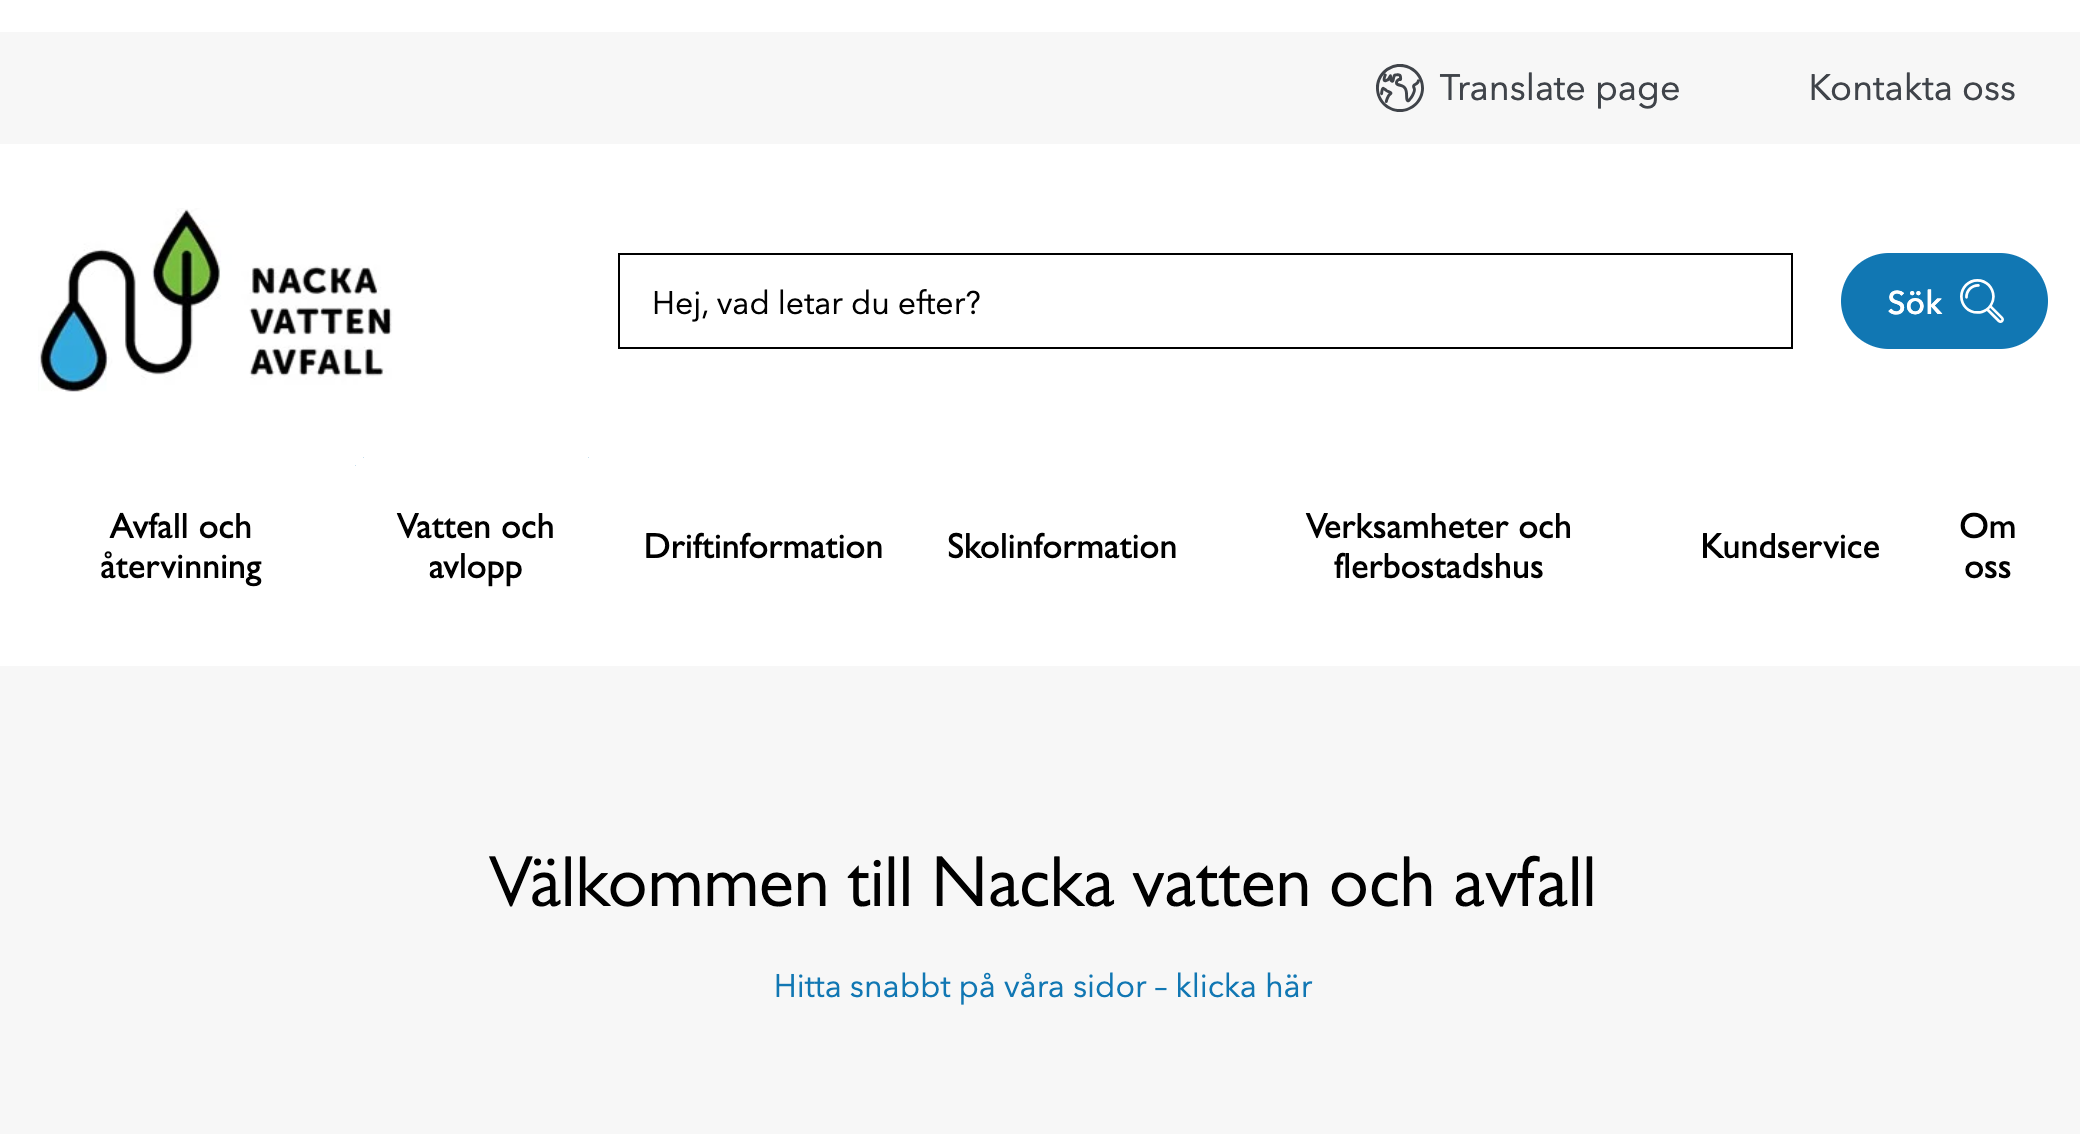The height and width of the screenshot is (1134, 2080).
Task: Open the Translate page link
Action: (x=1558, y=88)
